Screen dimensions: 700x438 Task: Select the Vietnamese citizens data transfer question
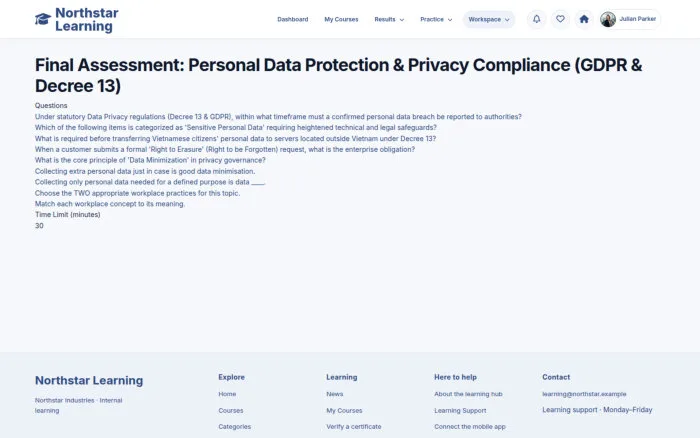[x=235, y=138]
